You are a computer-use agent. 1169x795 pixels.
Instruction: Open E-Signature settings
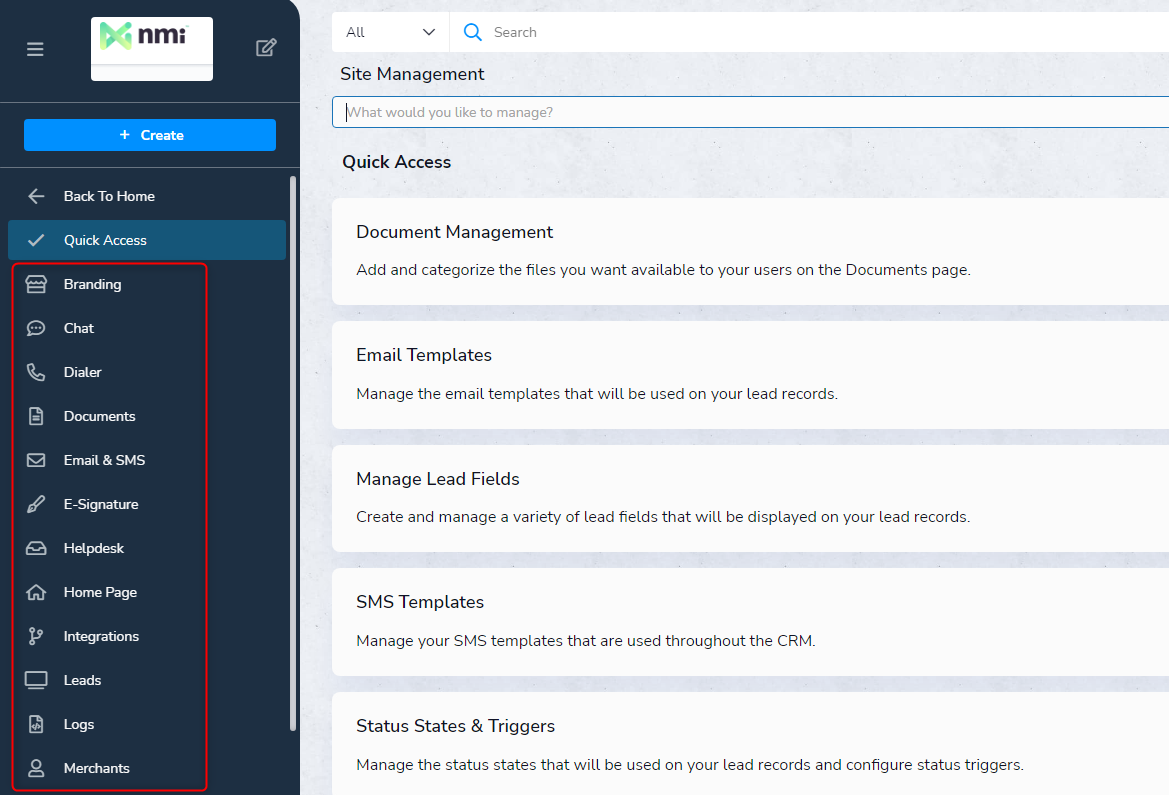[x=101, y=504]
